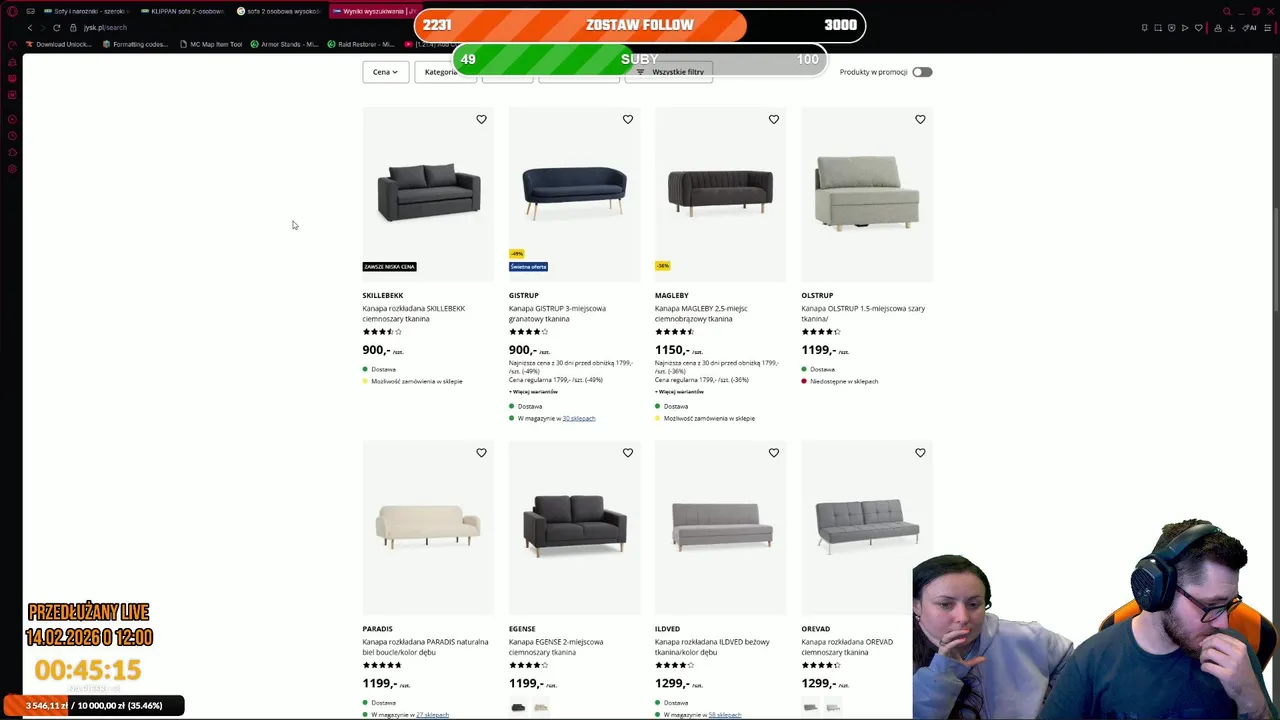Click Kanapa EGENSE 2-miejscowa title
The width and height of the screenshot is (1280, 720).
pyautogui.click(x=556, y=647)
